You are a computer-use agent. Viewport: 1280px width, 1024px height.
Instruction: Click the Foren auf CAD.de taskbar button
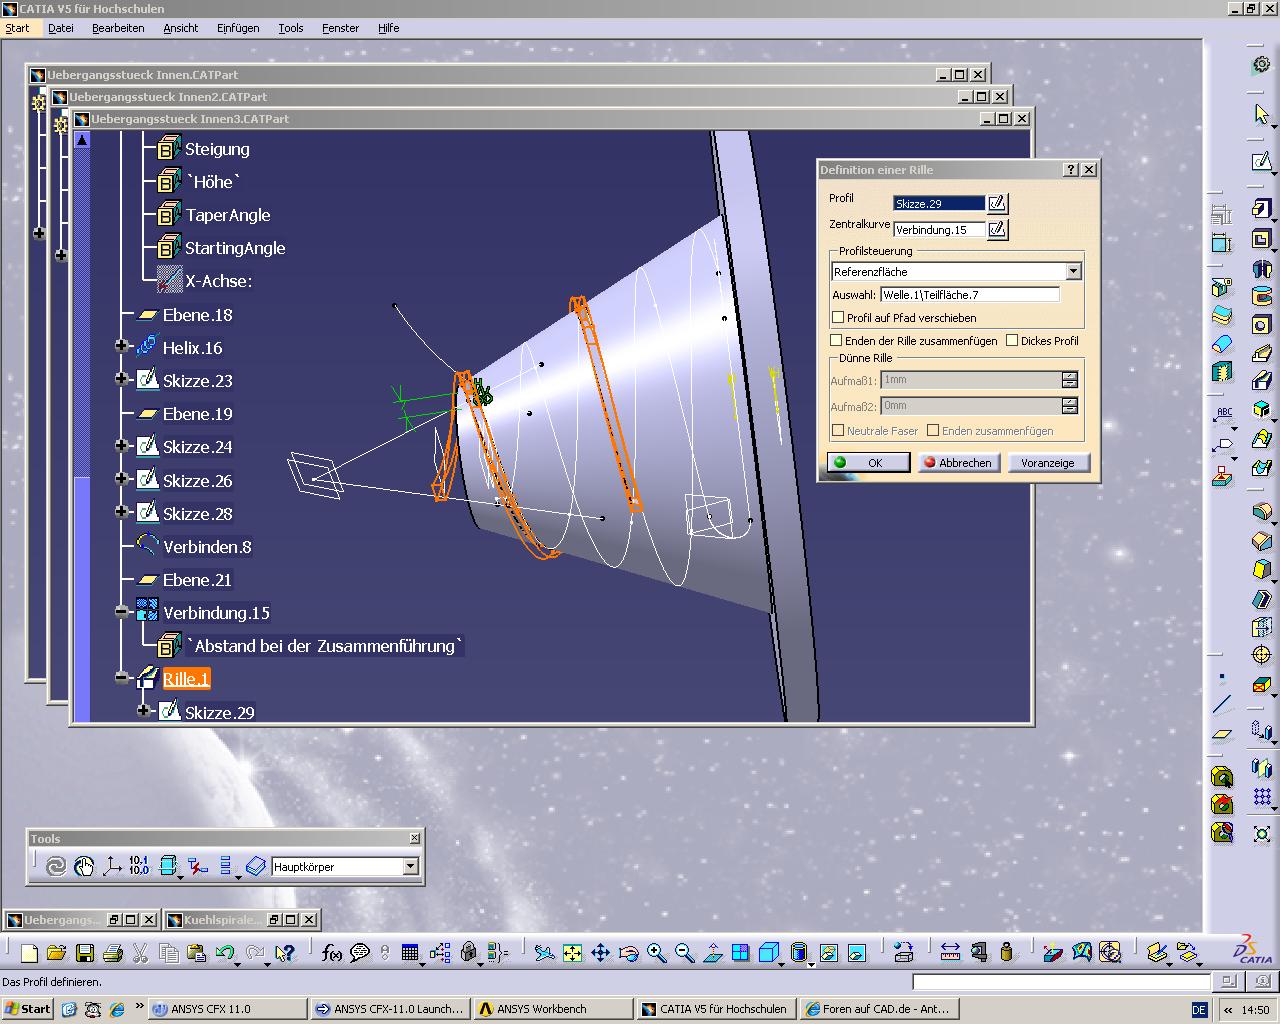[x=879, y=1009]
